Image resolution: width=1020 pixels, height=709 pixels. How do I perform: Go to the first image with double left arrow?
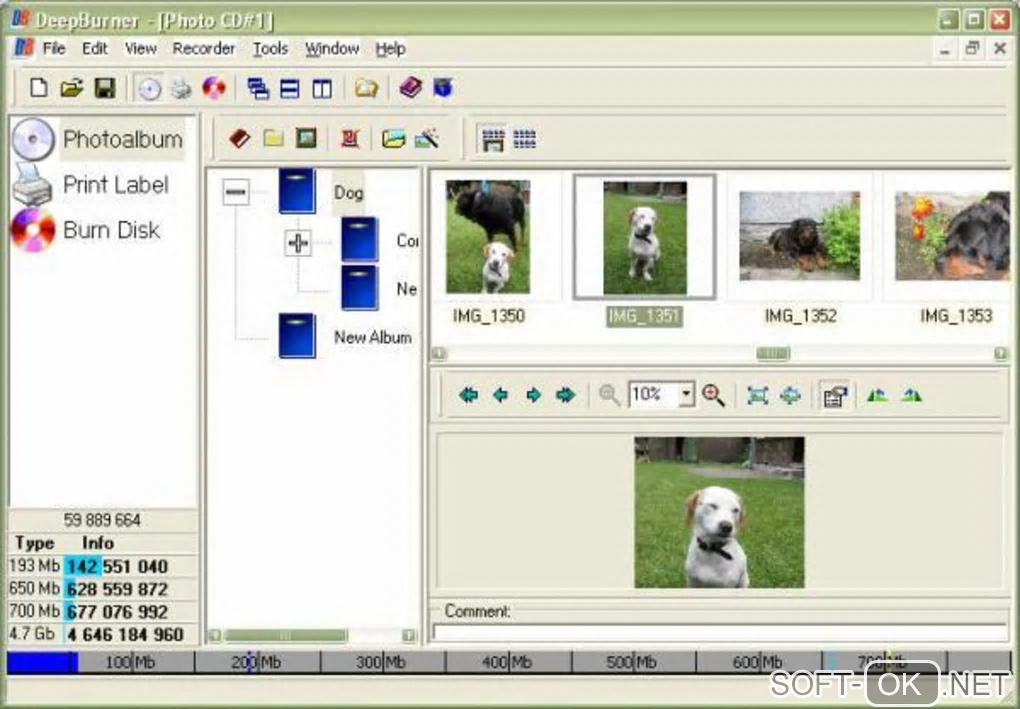coord(468,395)
